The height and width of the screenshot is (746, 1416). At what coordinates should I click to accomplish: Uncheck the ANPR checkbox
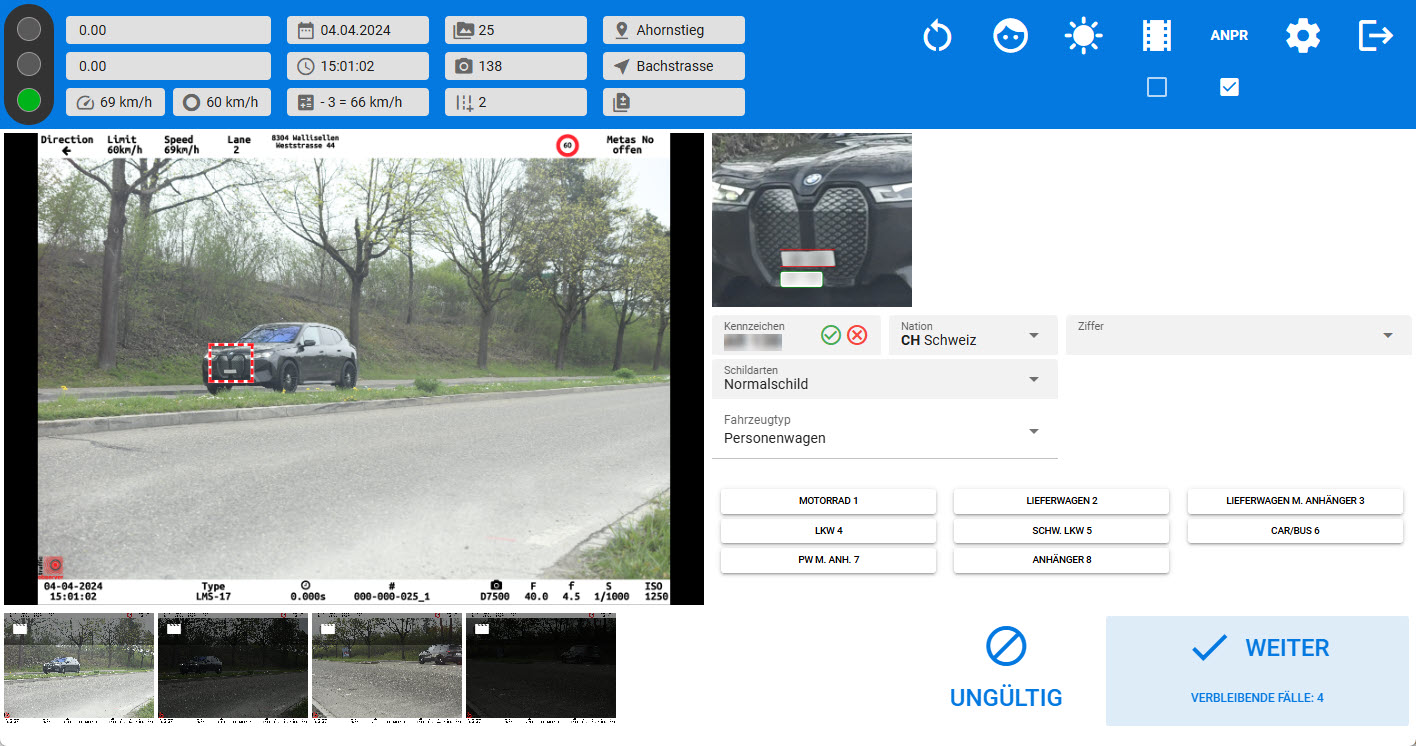pyautogui.click(x=1230, y=88)
